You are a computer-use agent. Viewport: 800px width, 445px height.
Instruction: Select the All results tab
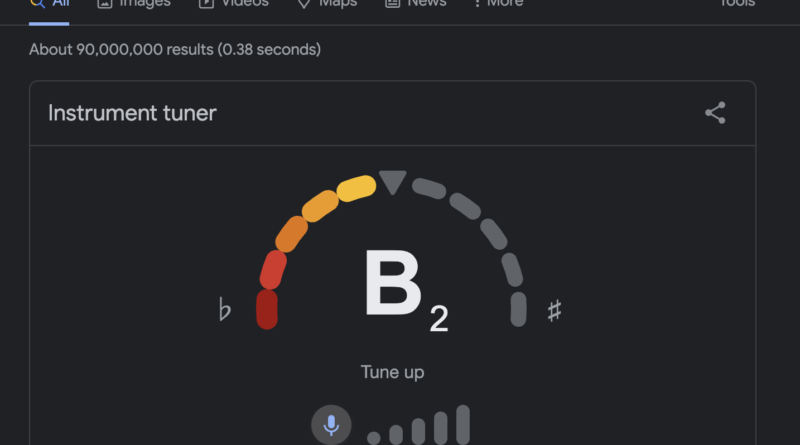49,3
